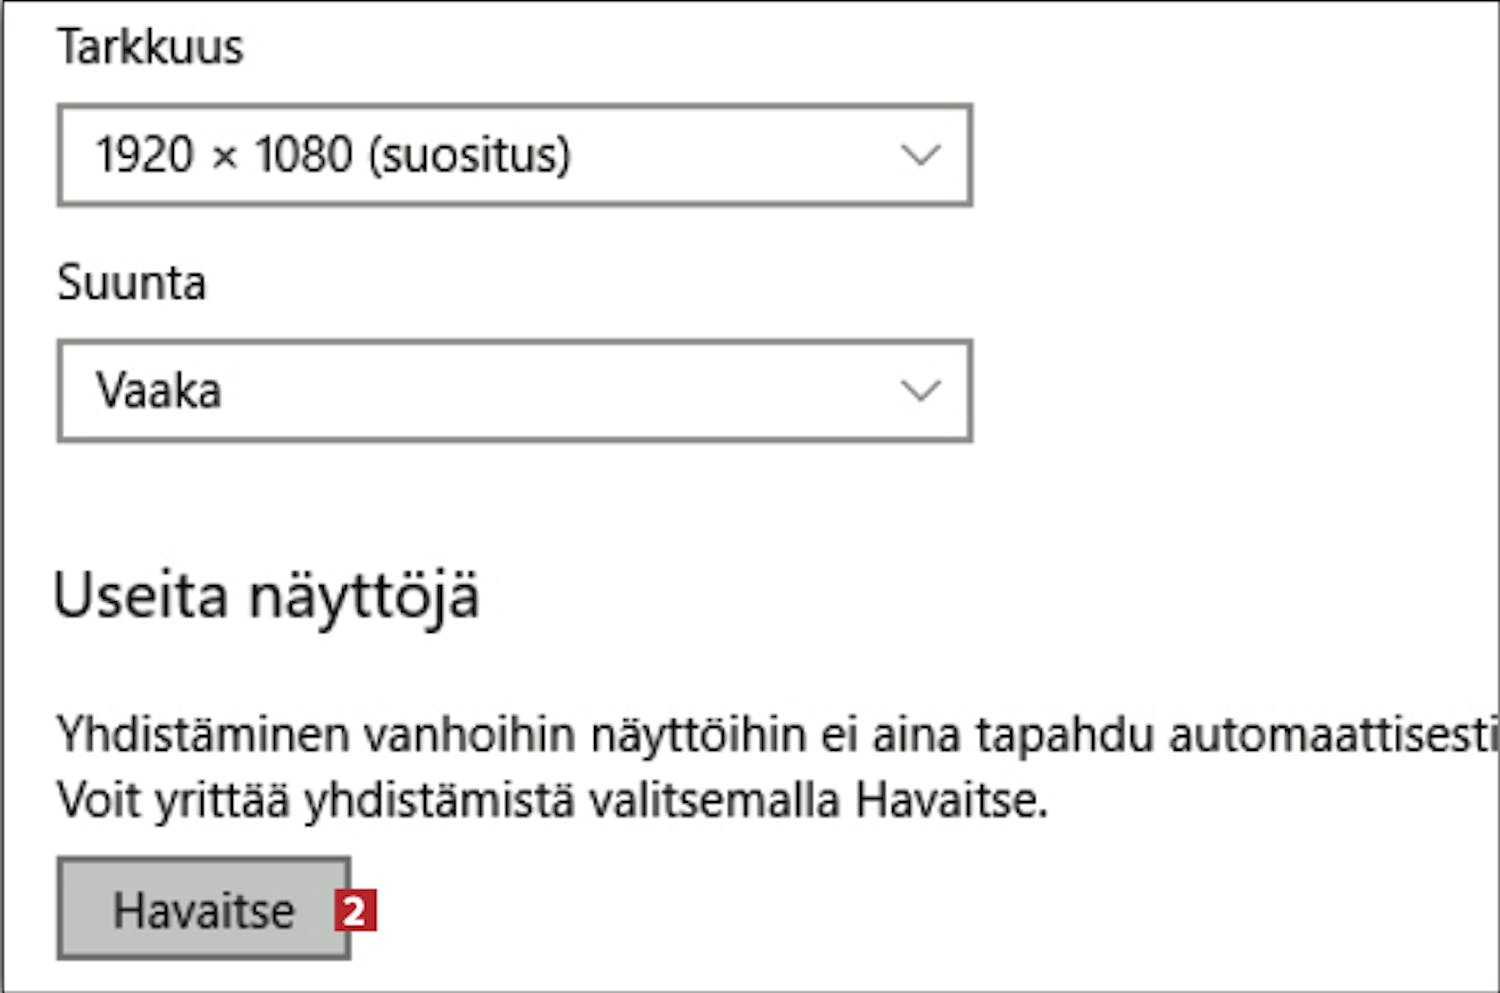Click the sentence beginning with Voit yrittää

tap(551, 800)
